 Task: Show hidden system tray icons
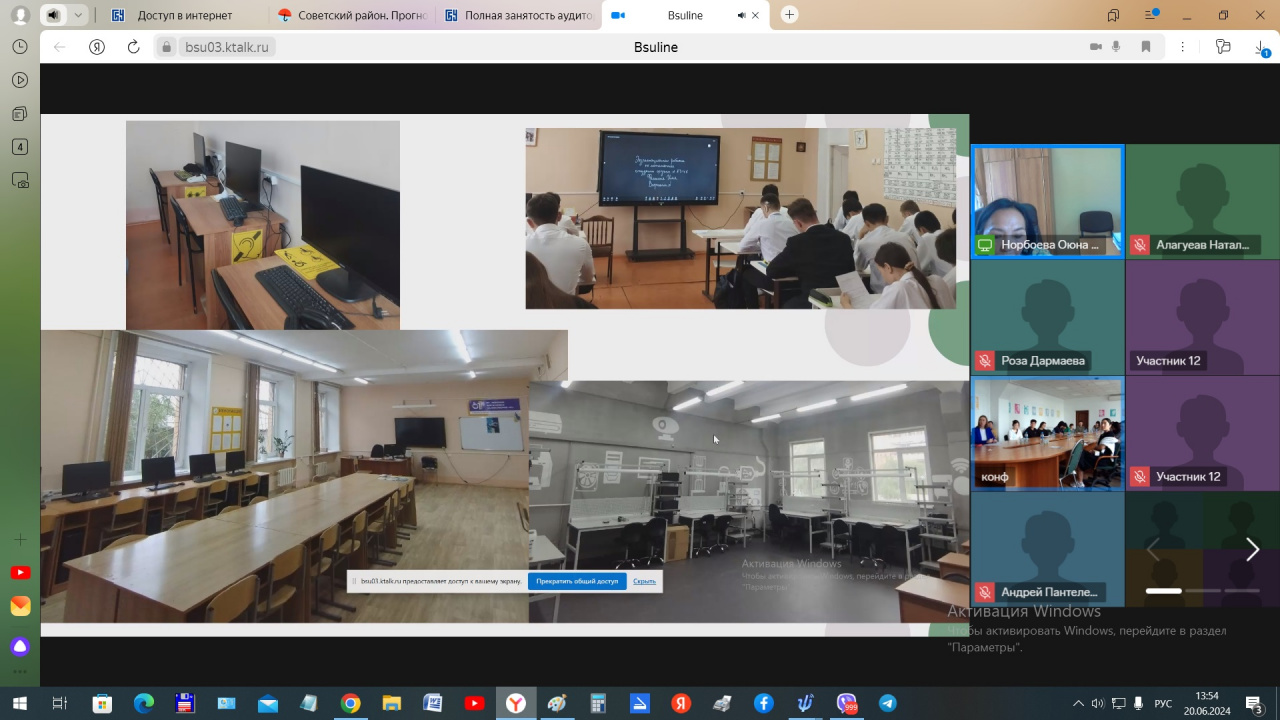[1078, 703]
